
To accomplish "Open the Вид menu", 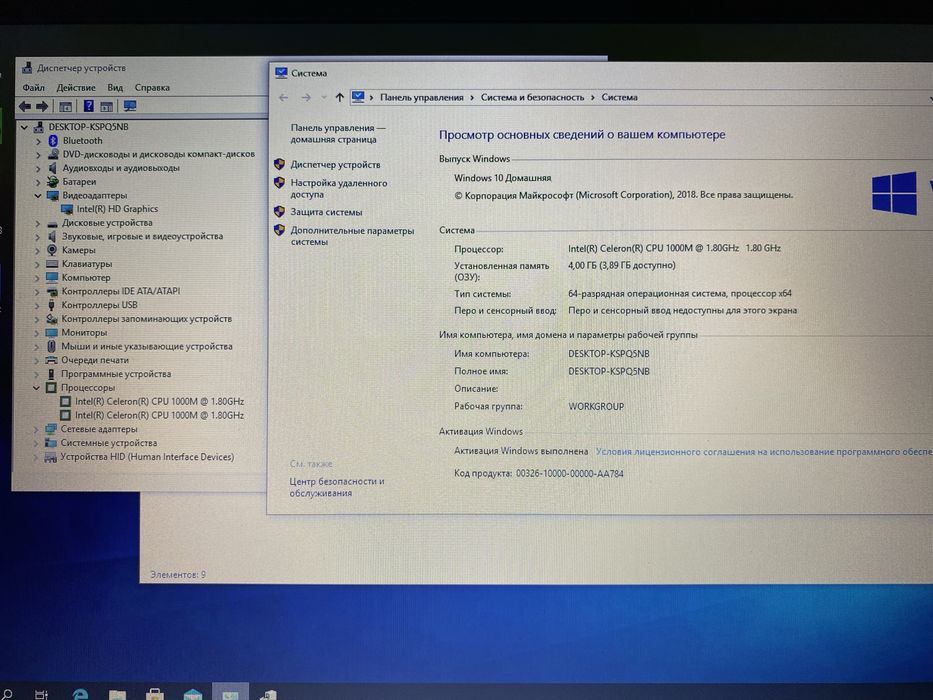I will (x=115, y=88).
